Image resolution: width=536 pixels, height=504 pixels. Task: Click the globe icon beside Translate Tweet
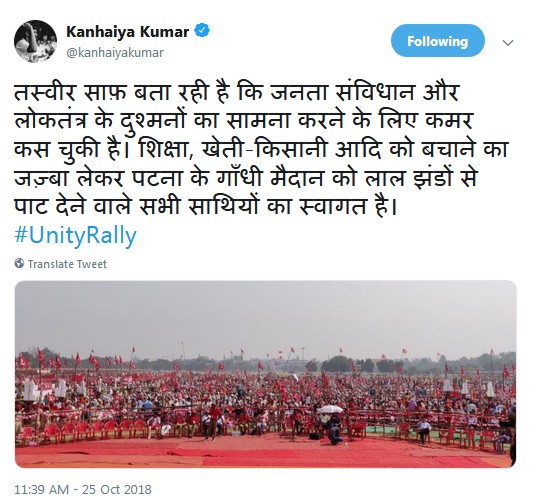[19, 263]
